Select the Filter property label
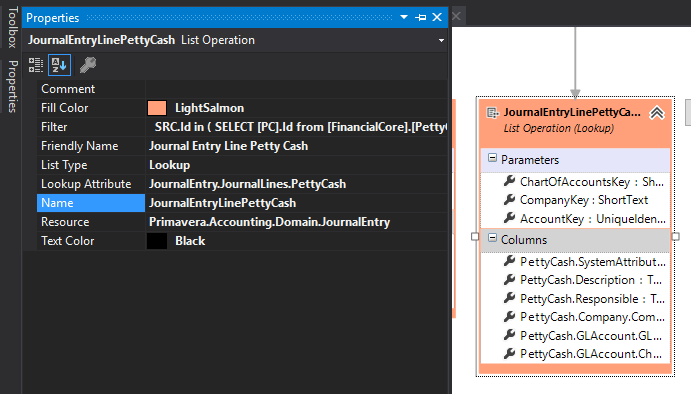The image size is (691, 394). [x=91, y=127]
